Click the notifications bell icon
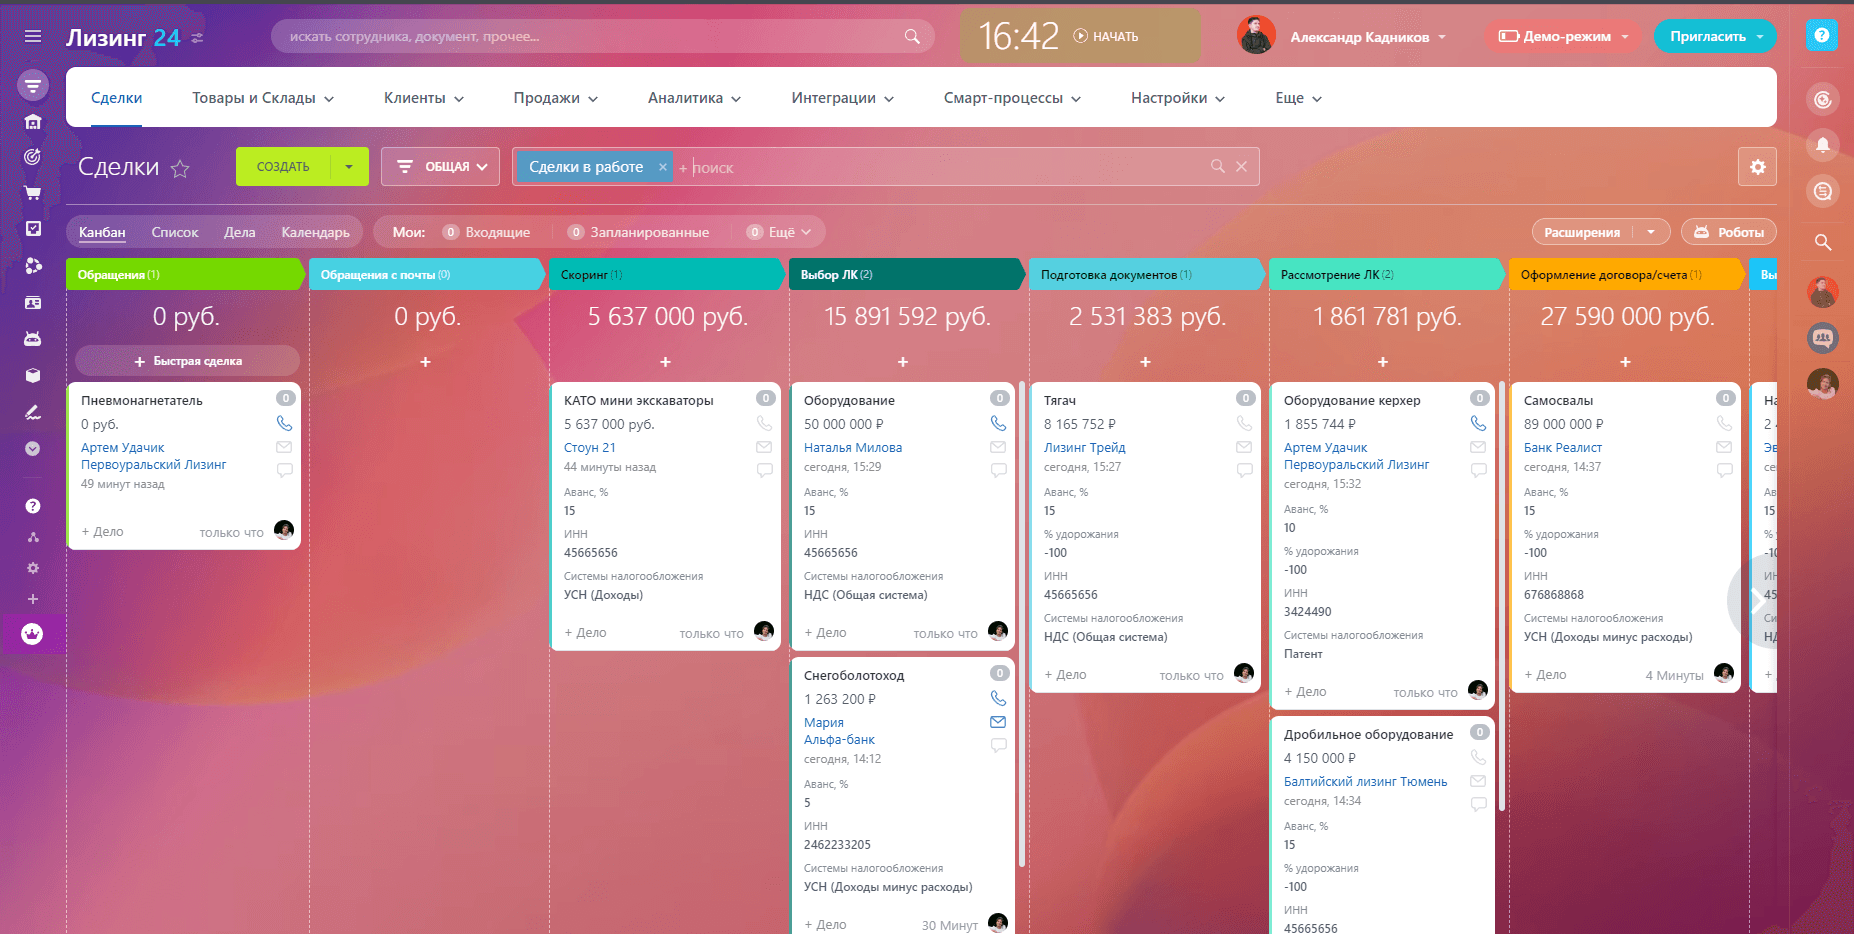This screenshot has width=1854, height=934. [1823, 145]
